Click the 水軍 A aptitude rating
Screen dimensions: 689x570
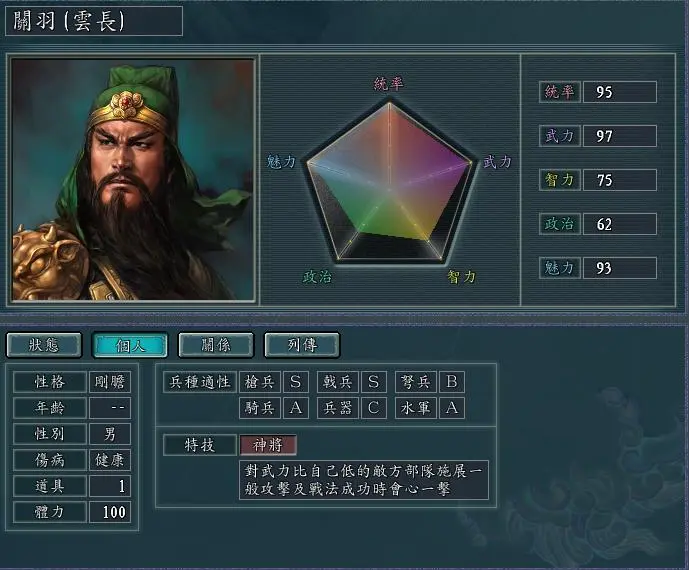pyautogui.click(x=451, y=408)
